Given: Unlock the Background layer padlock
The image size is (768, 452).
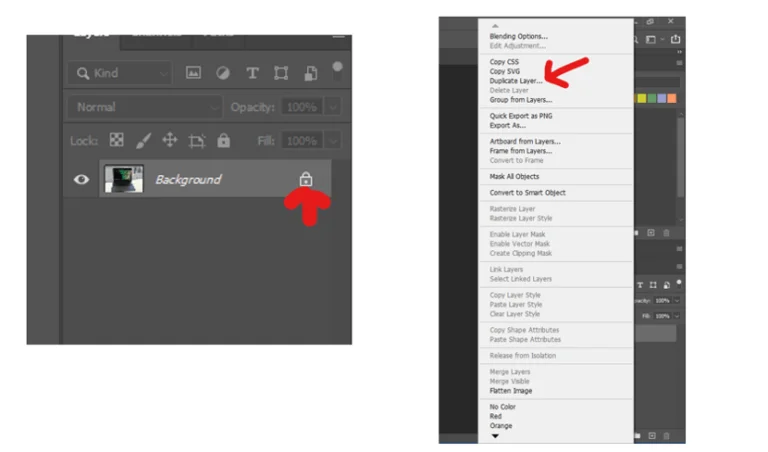Looking at the screenshot, I should tap(306, 179).
